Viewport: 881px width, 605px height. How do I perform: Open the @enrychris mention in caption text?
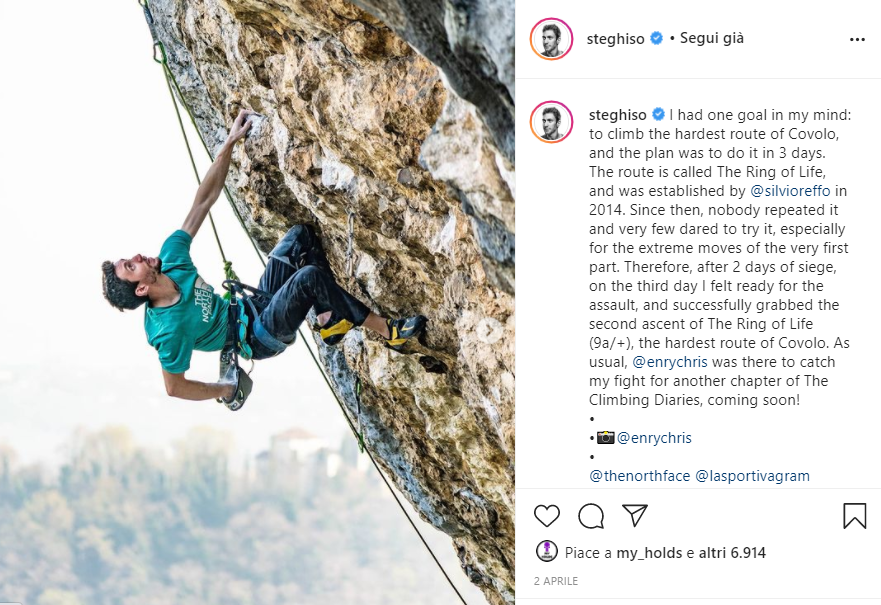pyautogui.click(x=670, y=362)
